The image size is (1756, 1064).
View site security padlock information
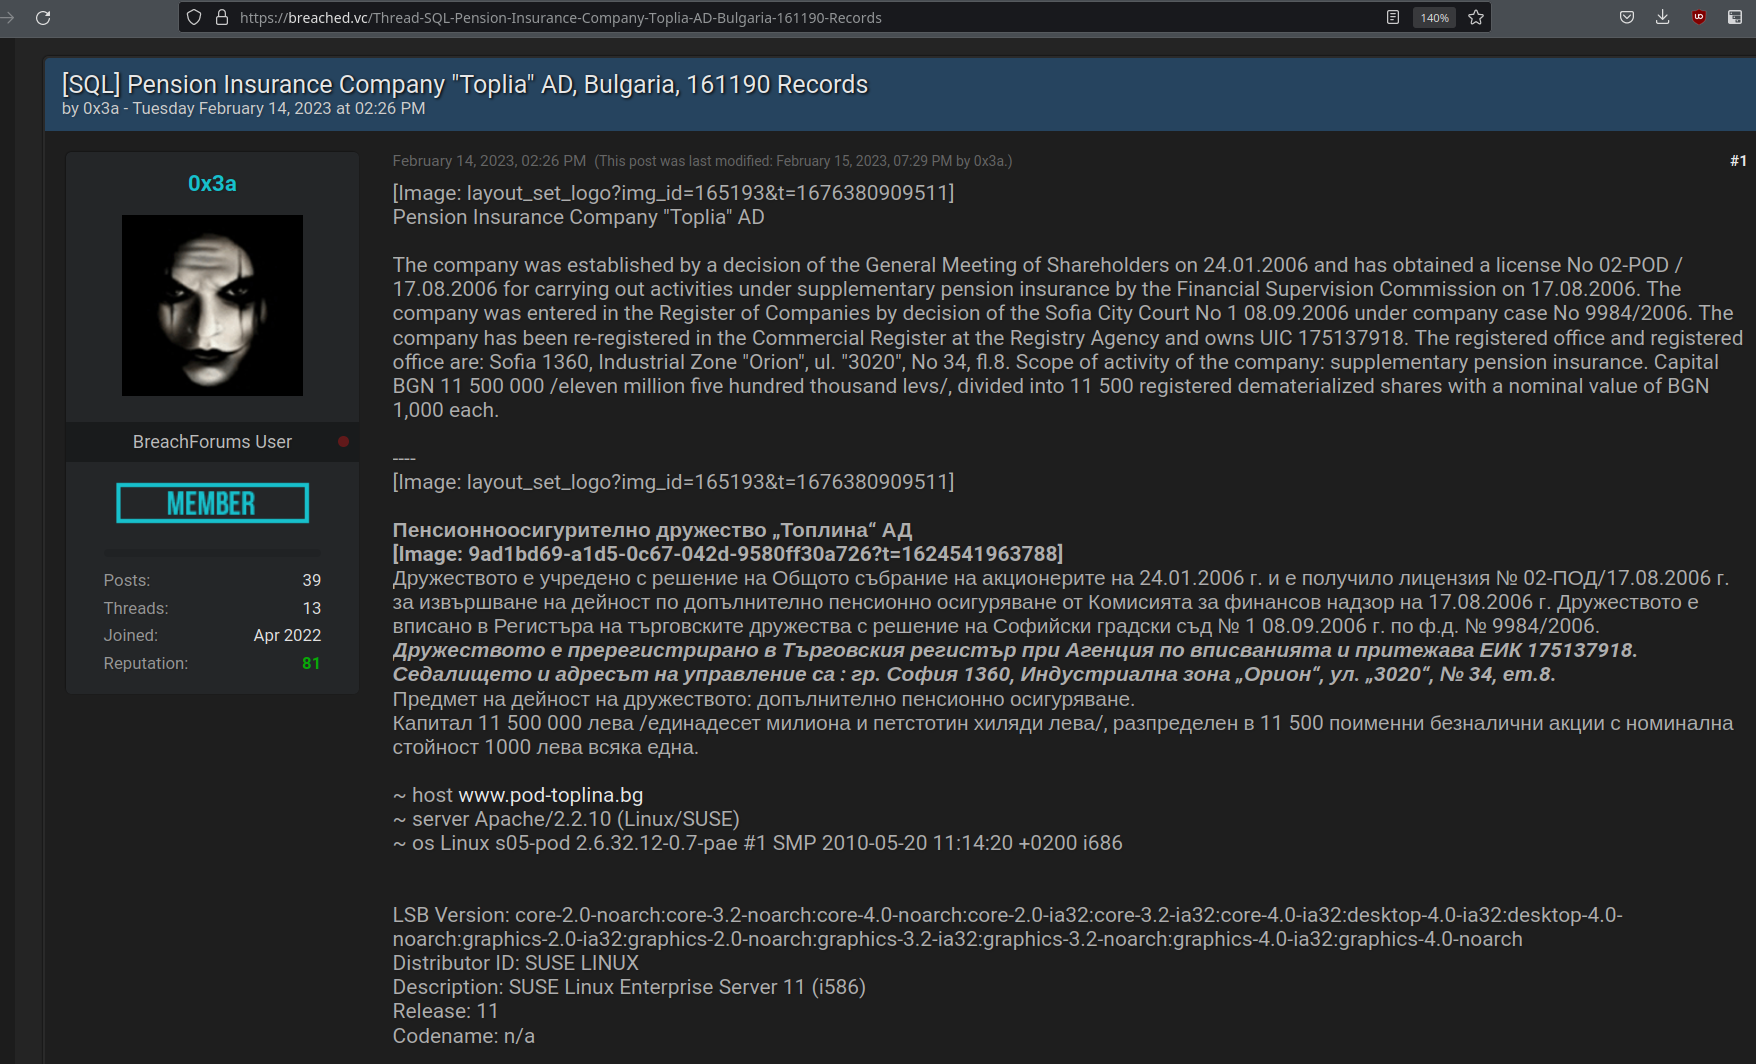222,18
